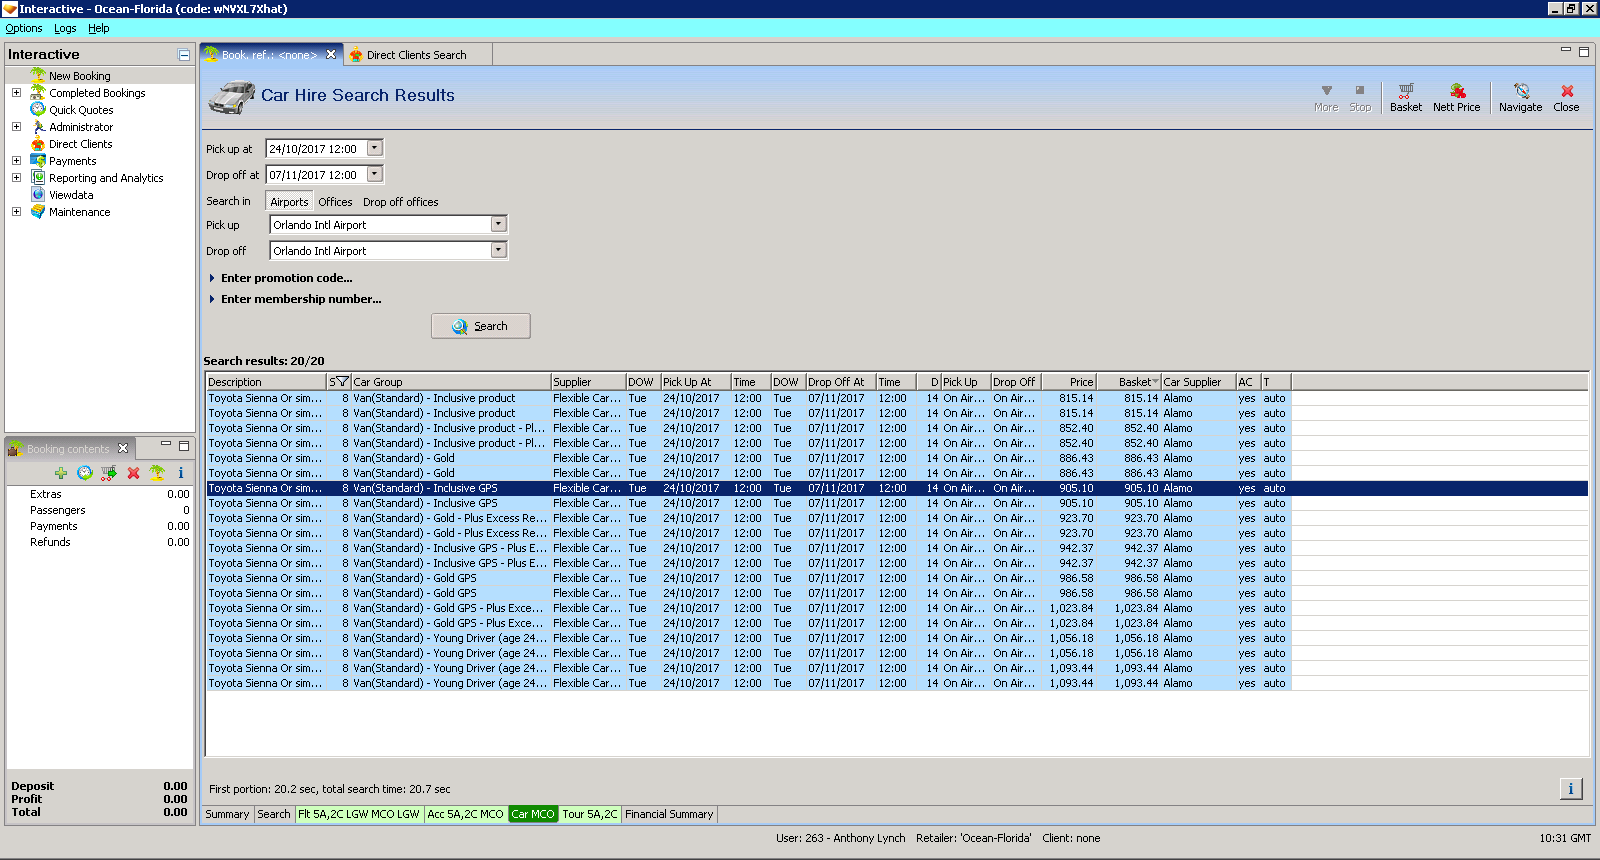Select the Airports search-in tab

point(289,201)
